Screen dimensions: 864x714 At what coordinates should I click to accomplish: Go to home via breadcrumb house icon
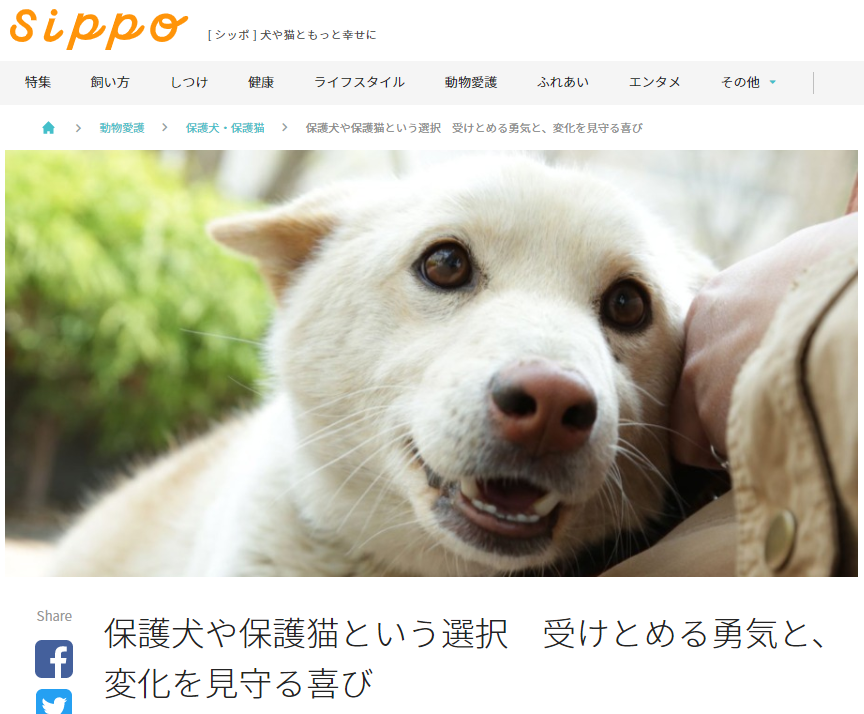pos(48,128)
